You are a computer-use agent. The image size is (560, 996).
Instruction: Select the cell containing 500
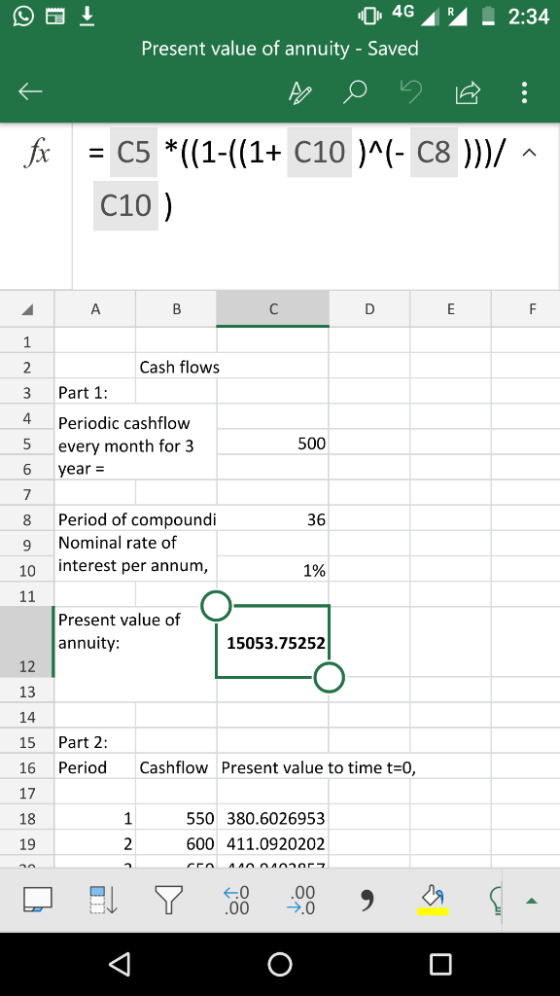(273, 443)
